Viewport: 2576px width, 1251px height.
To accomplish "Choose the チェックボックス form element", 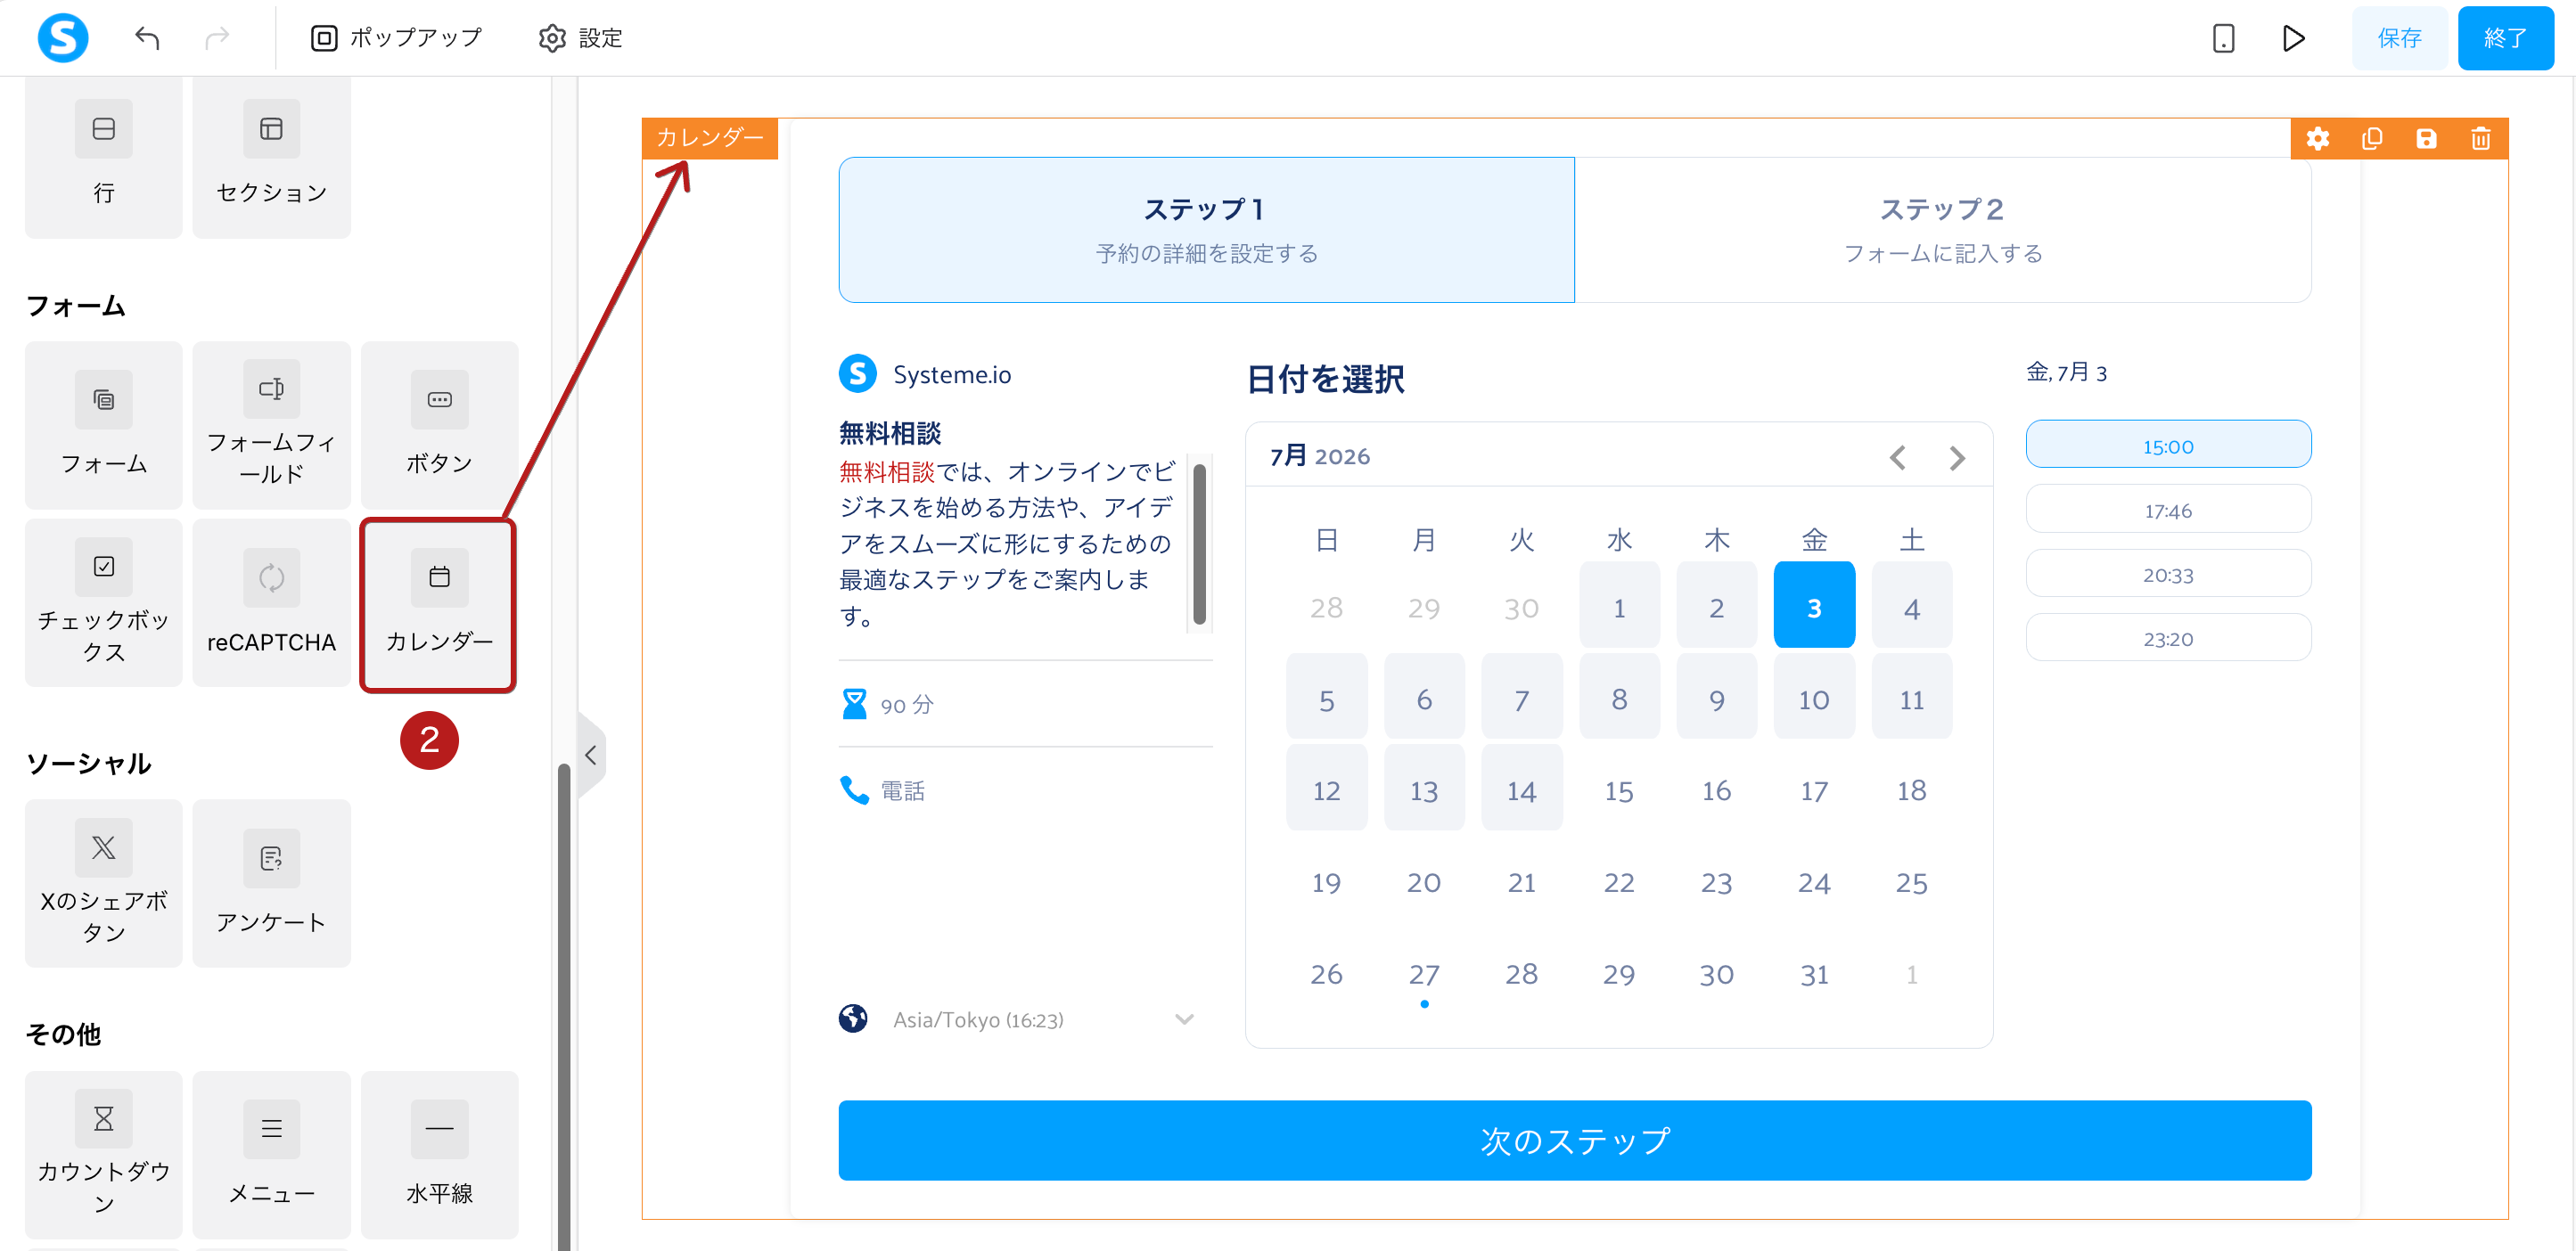I will point(103,603).
